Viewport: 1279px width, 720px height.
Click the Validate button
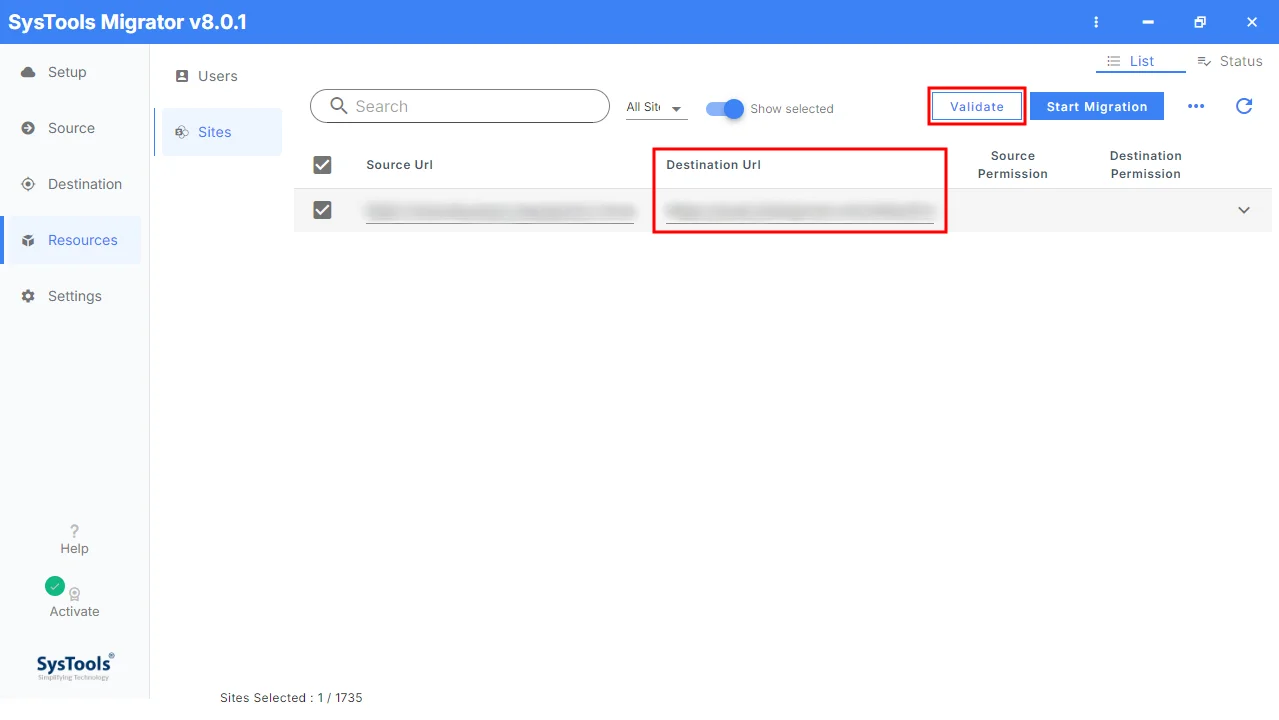(977, 106)
